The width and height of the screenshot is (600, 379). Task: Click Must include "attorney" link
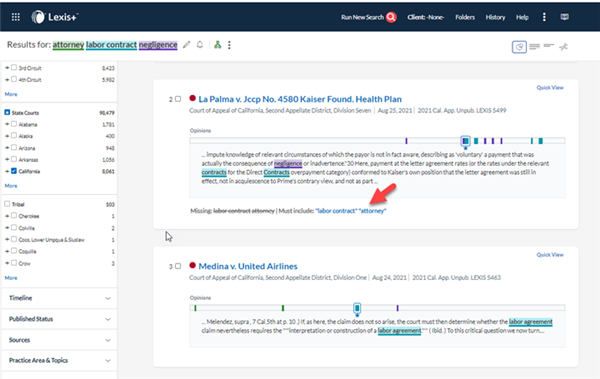point(373,211)
